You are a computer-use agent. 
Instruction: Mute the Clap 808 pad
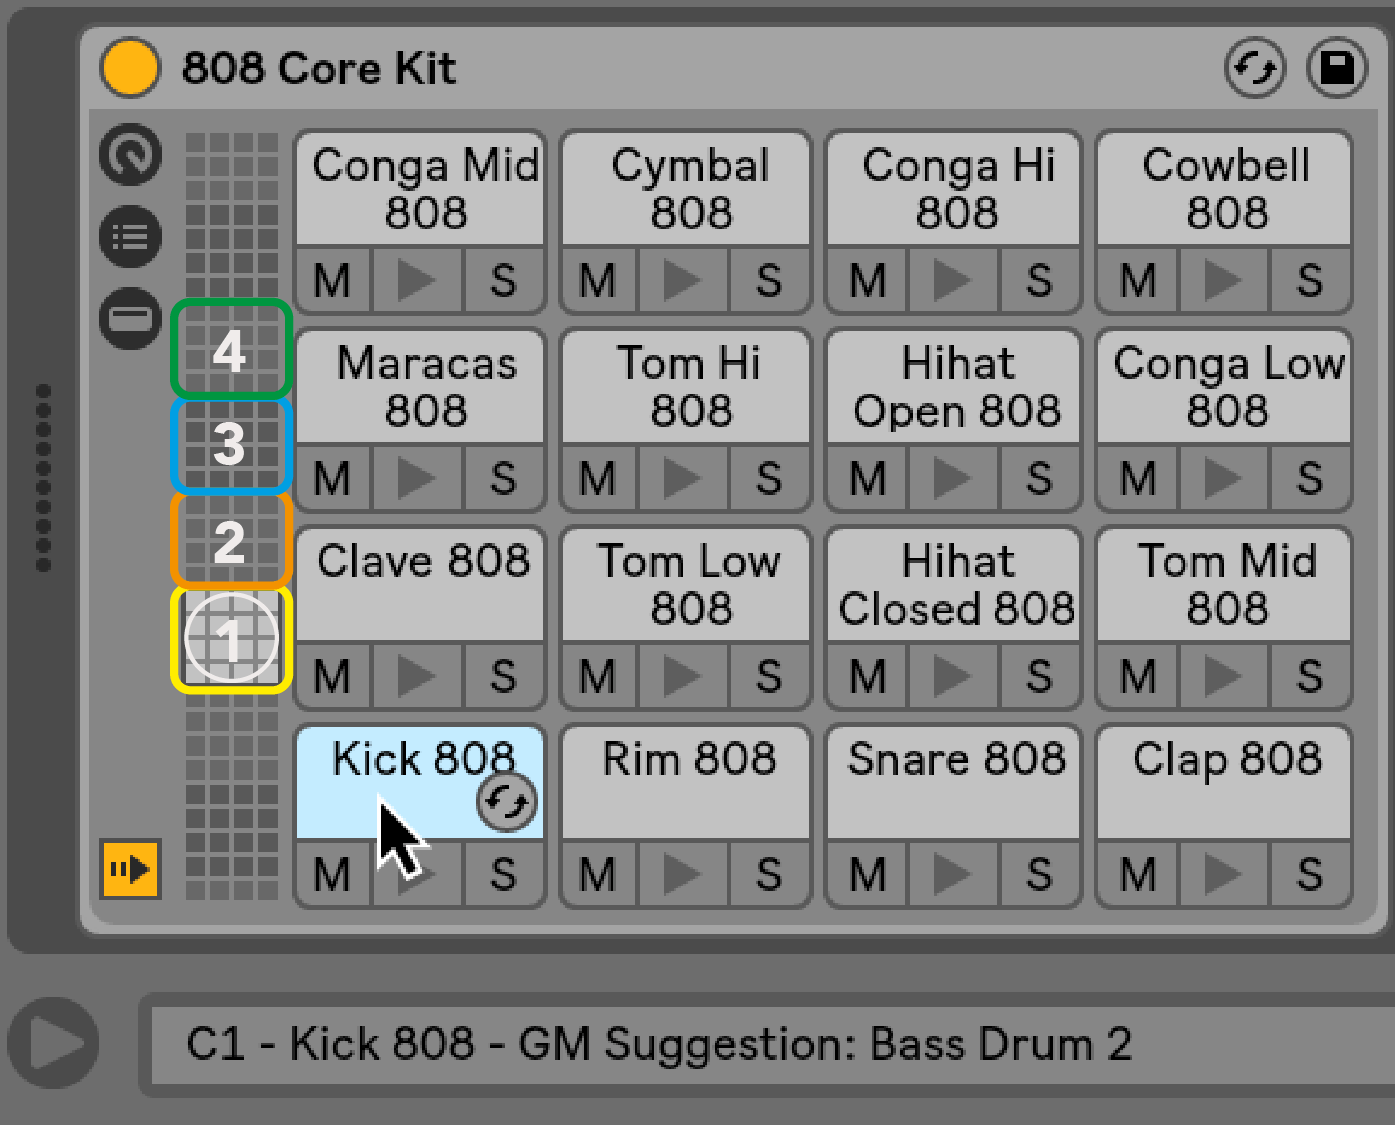click(x=1138, y=874)
